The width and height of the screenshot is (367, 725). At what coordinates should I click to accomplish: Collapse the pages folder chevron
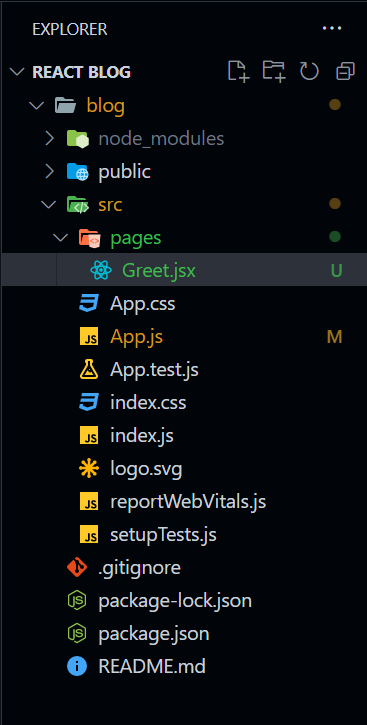[60, 237]
